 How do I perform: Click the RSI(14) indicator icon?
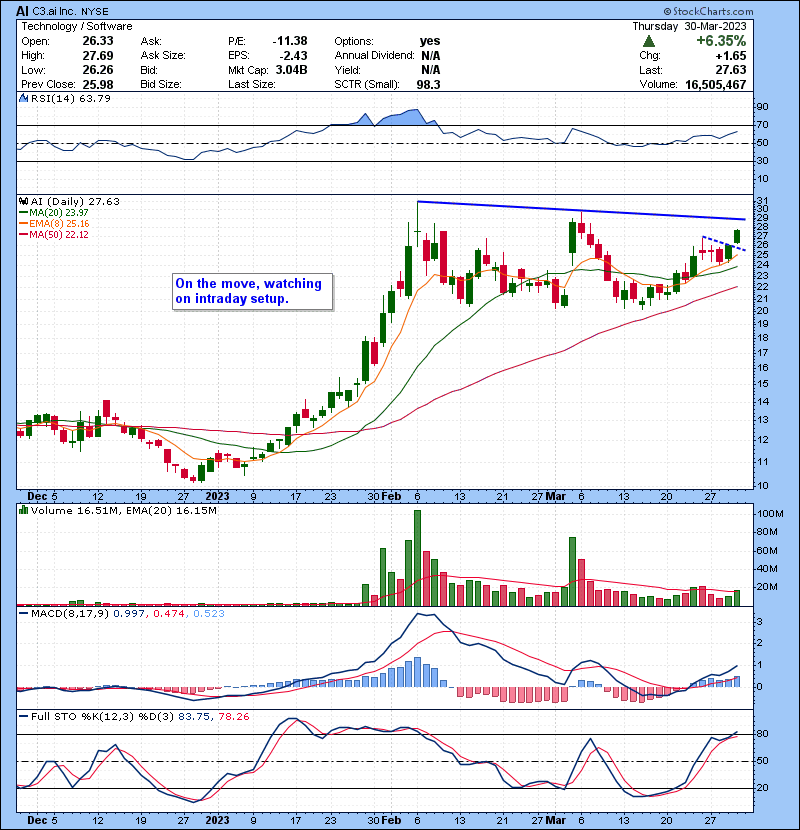23,98
